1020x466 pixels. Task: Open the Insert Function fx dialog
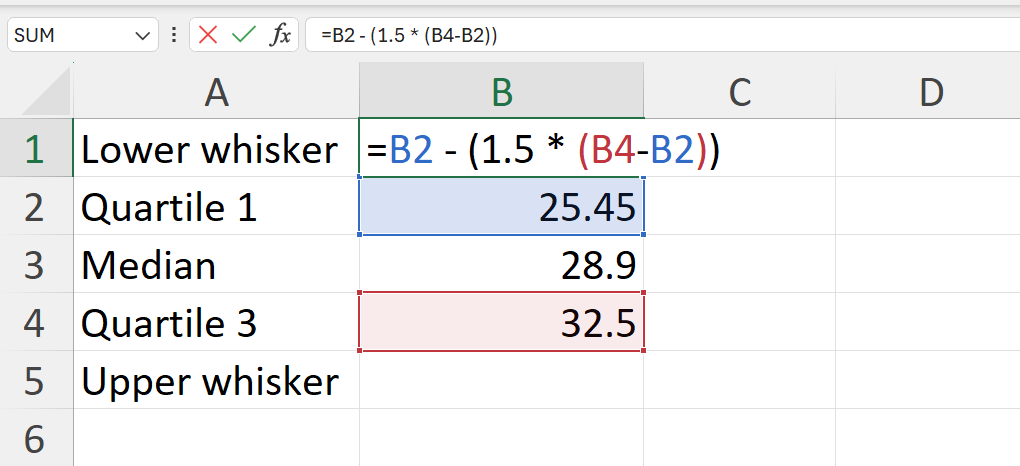(x=280, y=35)
